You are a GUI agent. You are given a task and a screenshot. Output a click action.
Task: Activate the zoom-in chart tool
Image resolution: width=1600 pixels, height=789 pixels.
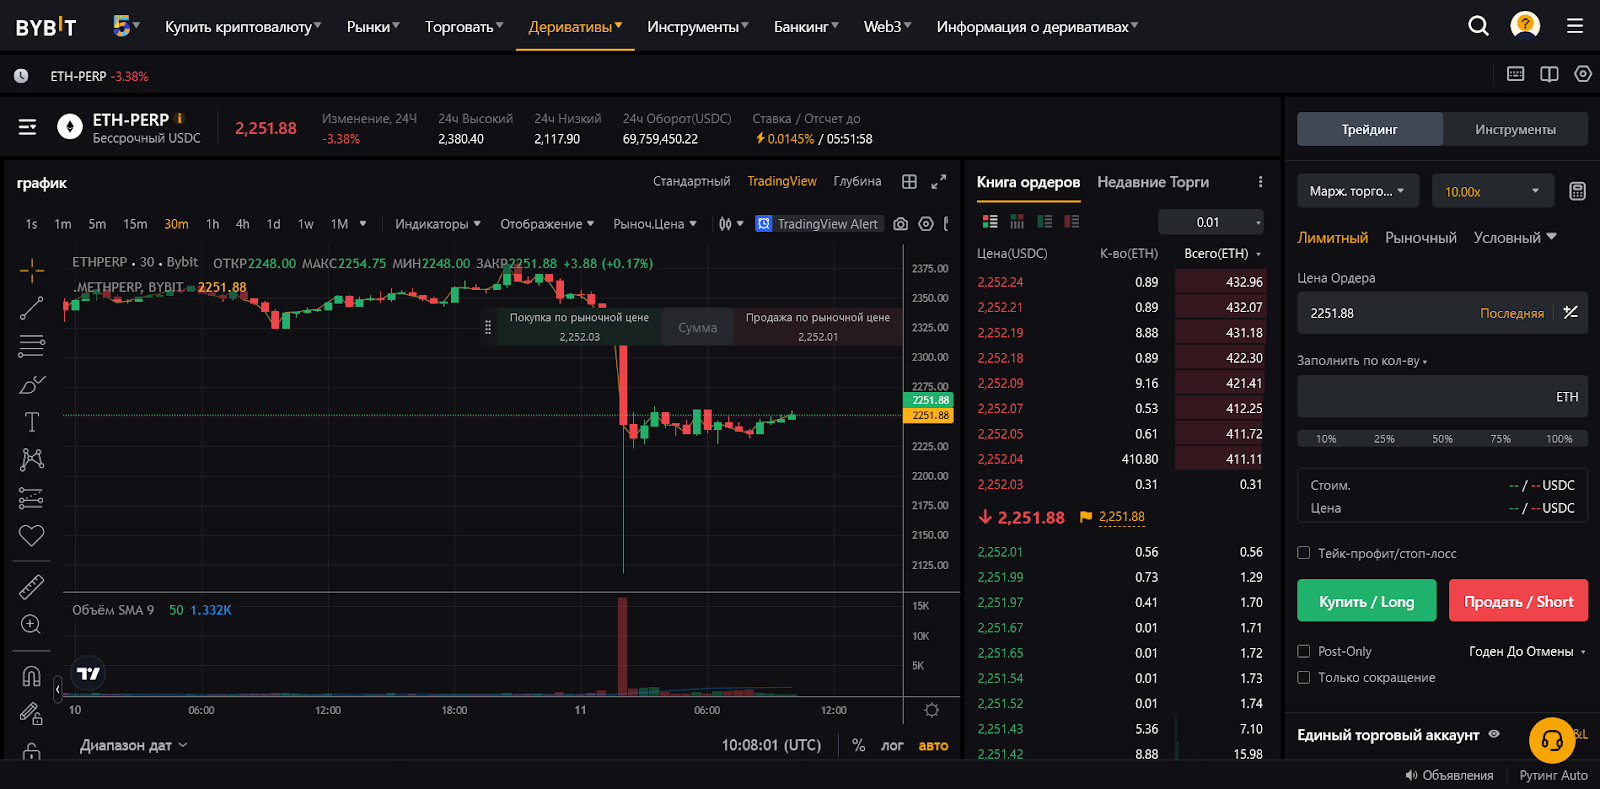coord(32,624)
